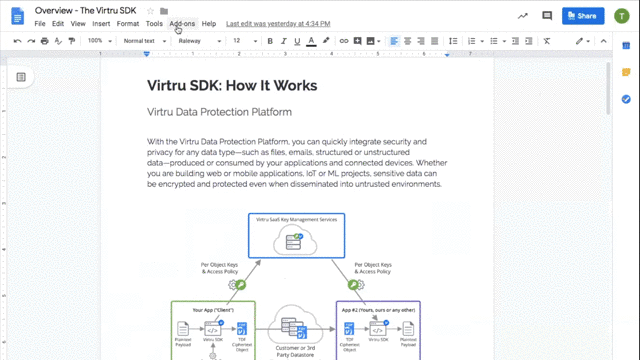Open the comment history
The width and height of the screenshot is (640, 360).
547,16
